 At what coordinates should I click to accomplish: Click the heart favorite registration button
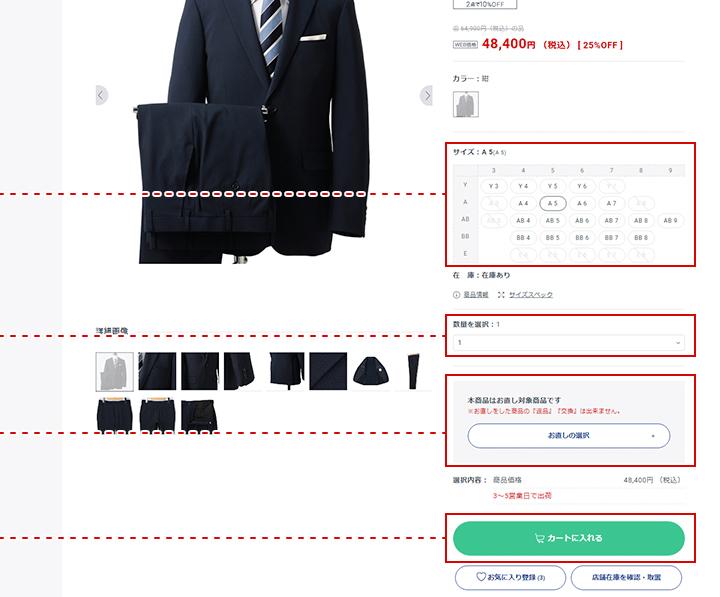coord(510,577)
